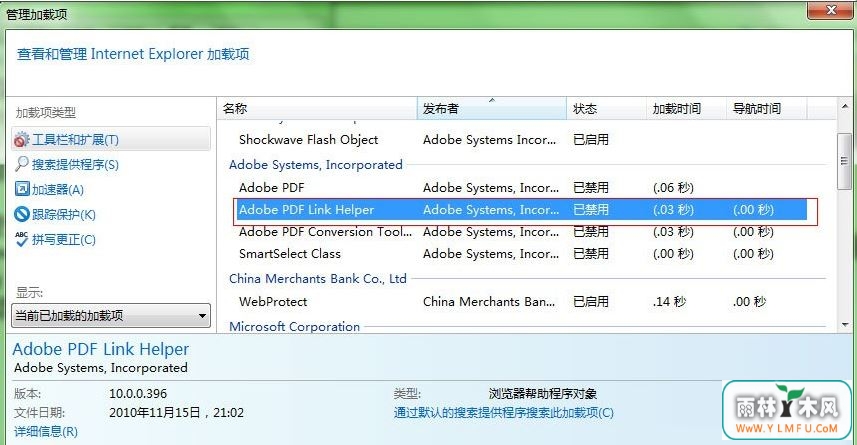Screen dimensions: 857x445
Task: Click the Load Time column header
Action: click(686, 108)
